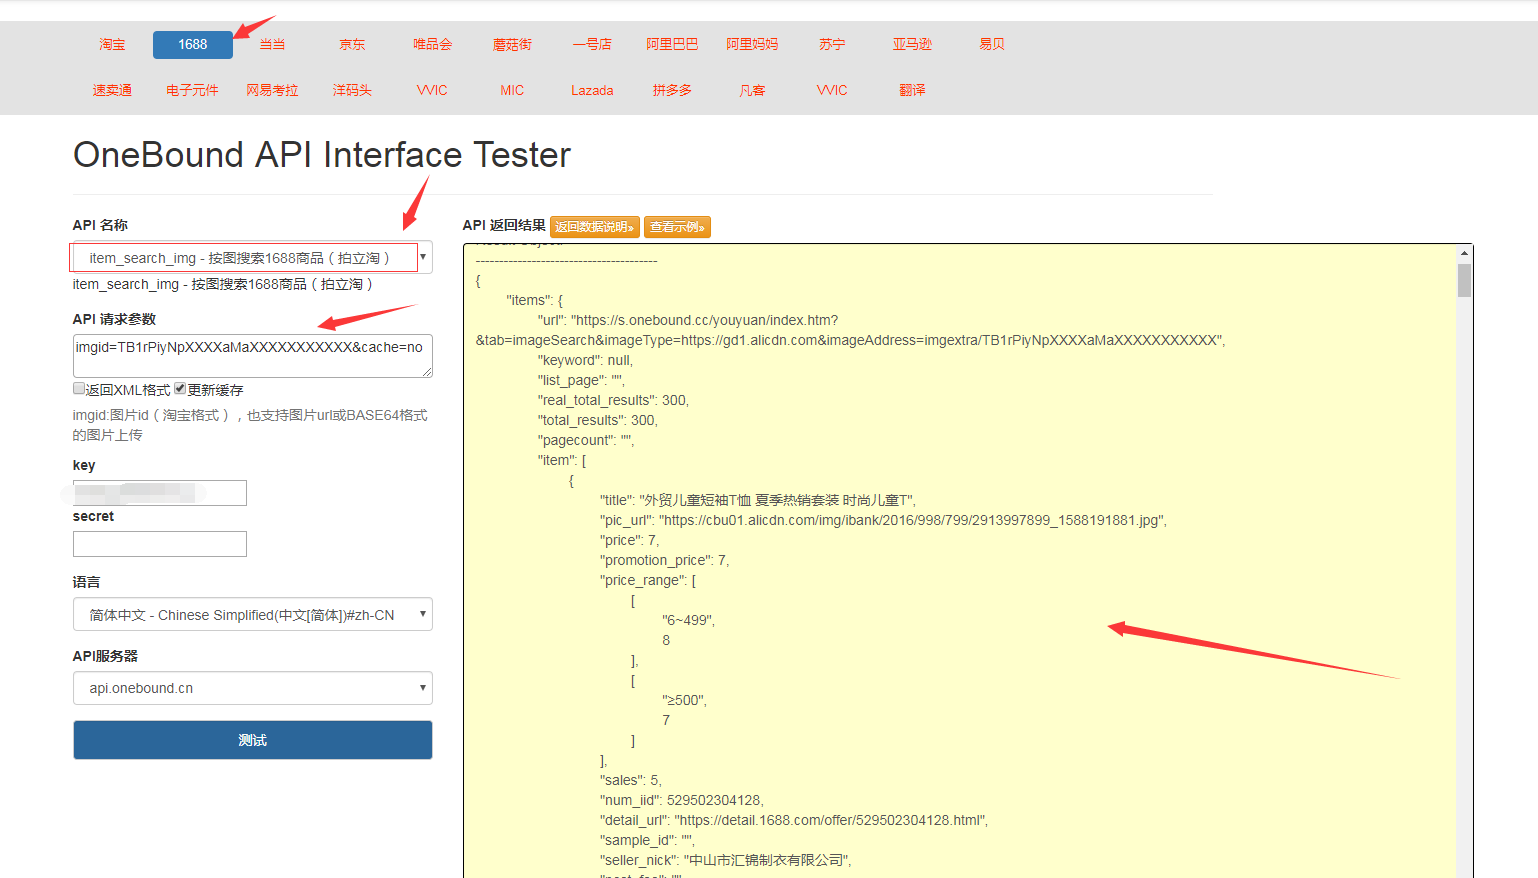The image size is (1538, 878).
Task: Click the 拼多多 link
Action: 671,90
